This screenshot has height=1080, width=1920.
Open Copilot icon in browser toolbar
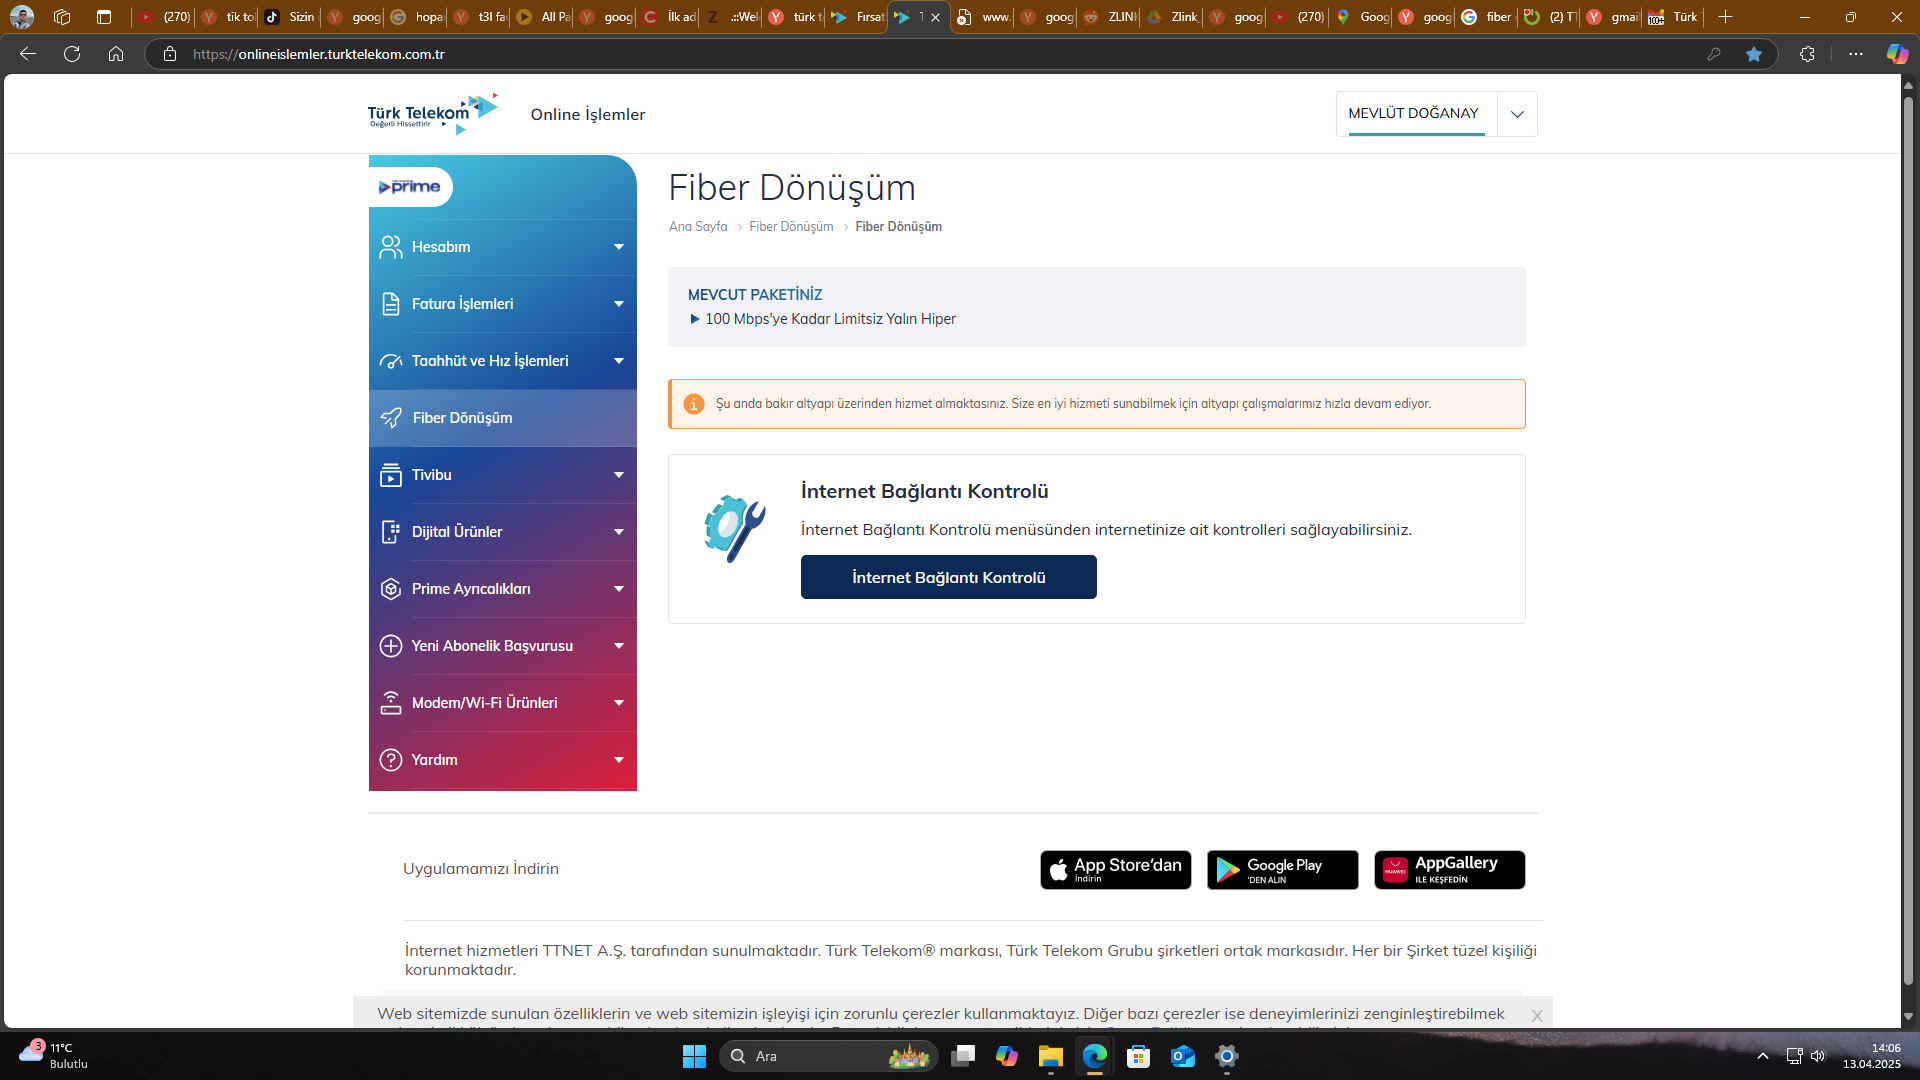pyautogui.click(x=1896, y=54)
